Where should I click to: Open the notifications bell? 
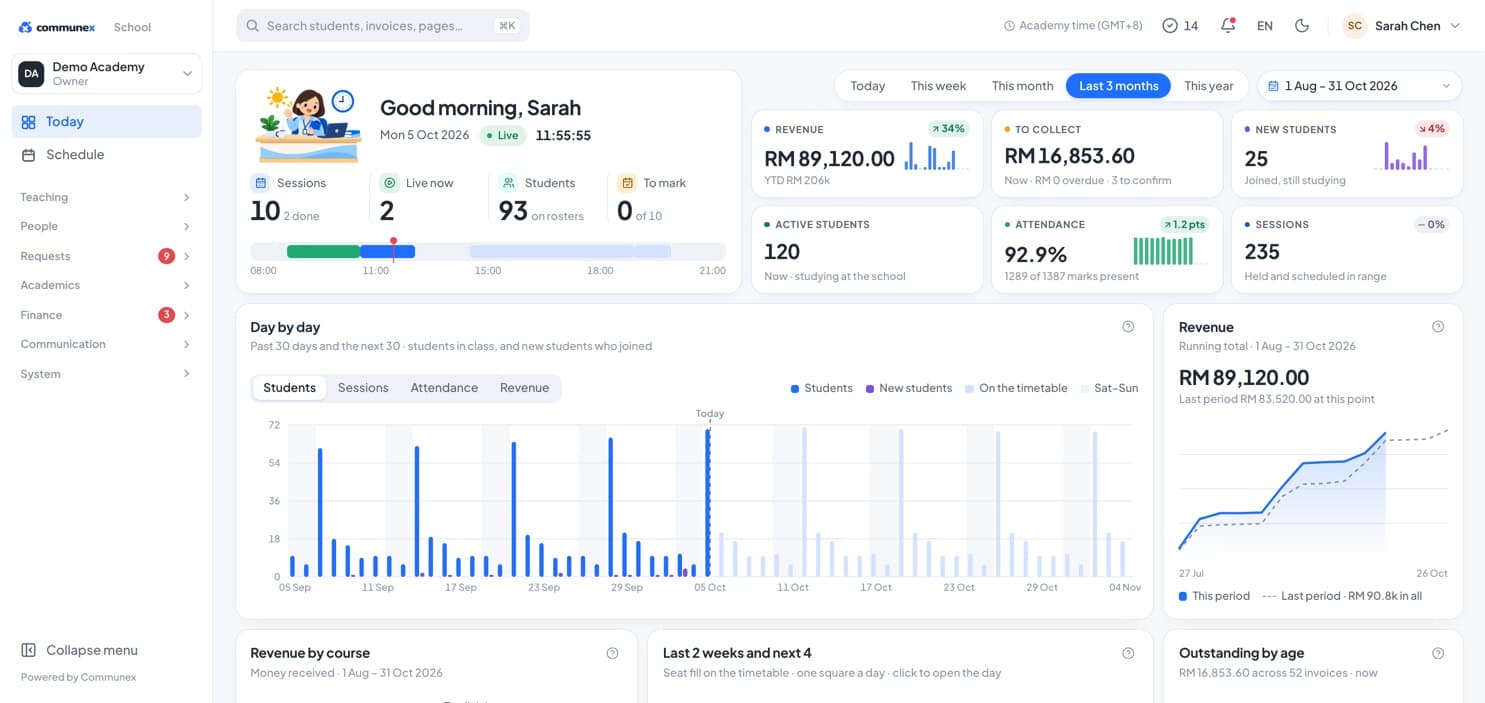(1228, 26)
